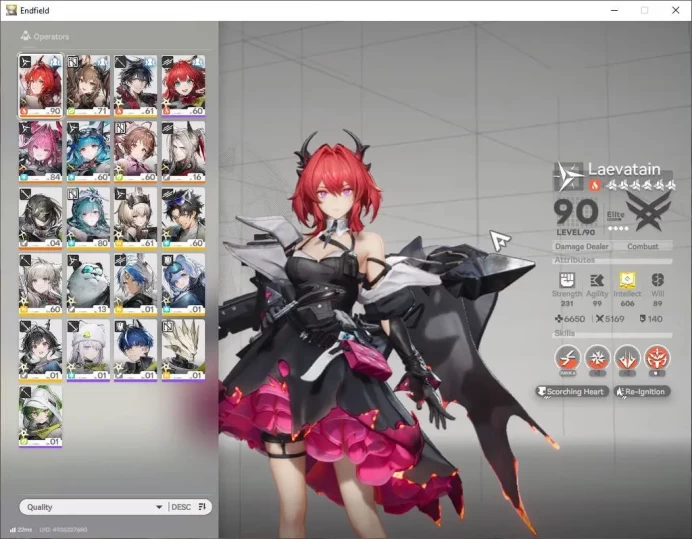Click the Strength value 231
Viewport: 692px width, 539px height.
coord(567,303)
